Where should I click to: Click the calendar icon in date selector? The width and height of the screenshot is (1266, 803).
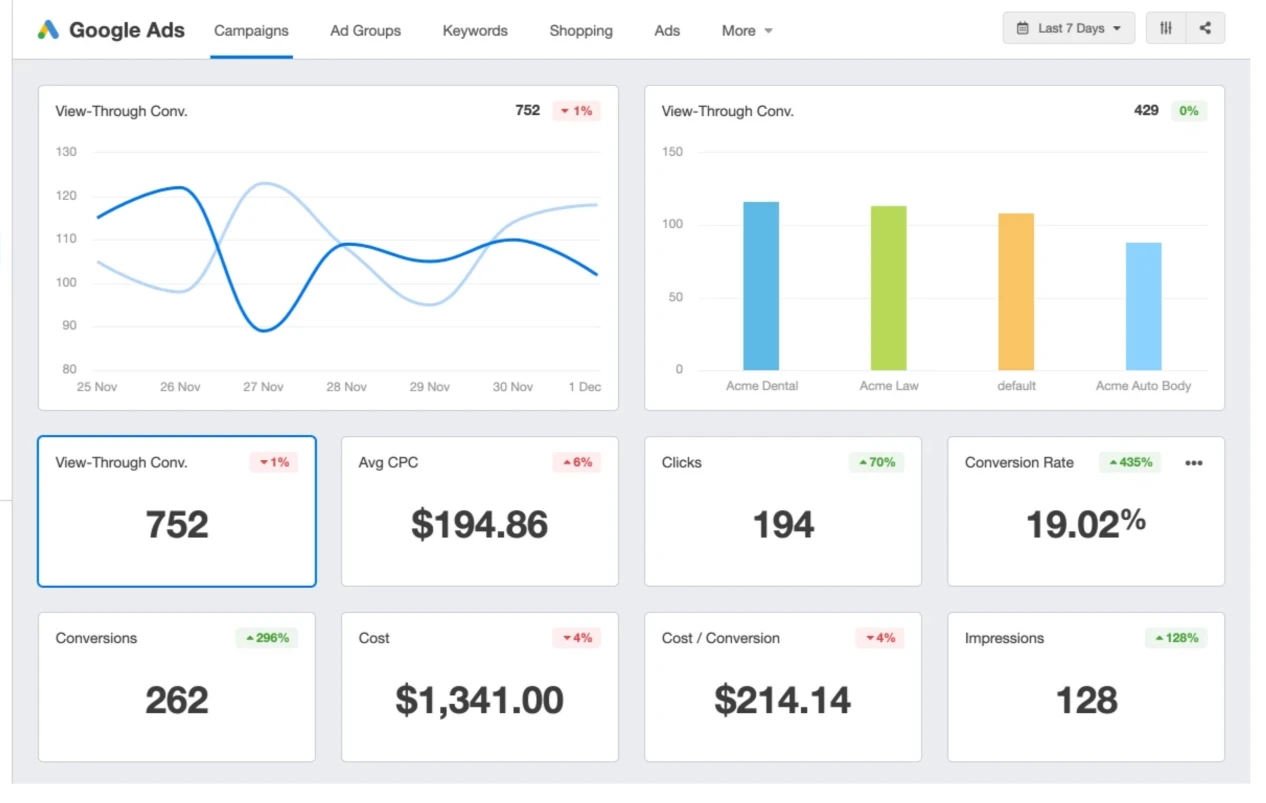(1022, 28)
